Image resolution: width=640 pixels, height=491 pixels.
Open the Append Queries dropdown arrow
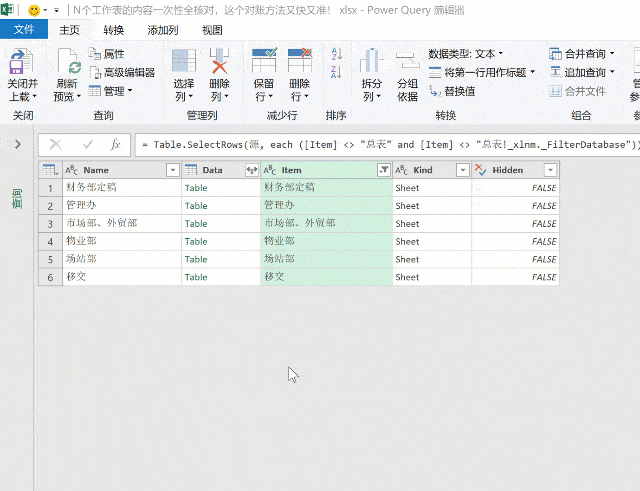point(612,72)
